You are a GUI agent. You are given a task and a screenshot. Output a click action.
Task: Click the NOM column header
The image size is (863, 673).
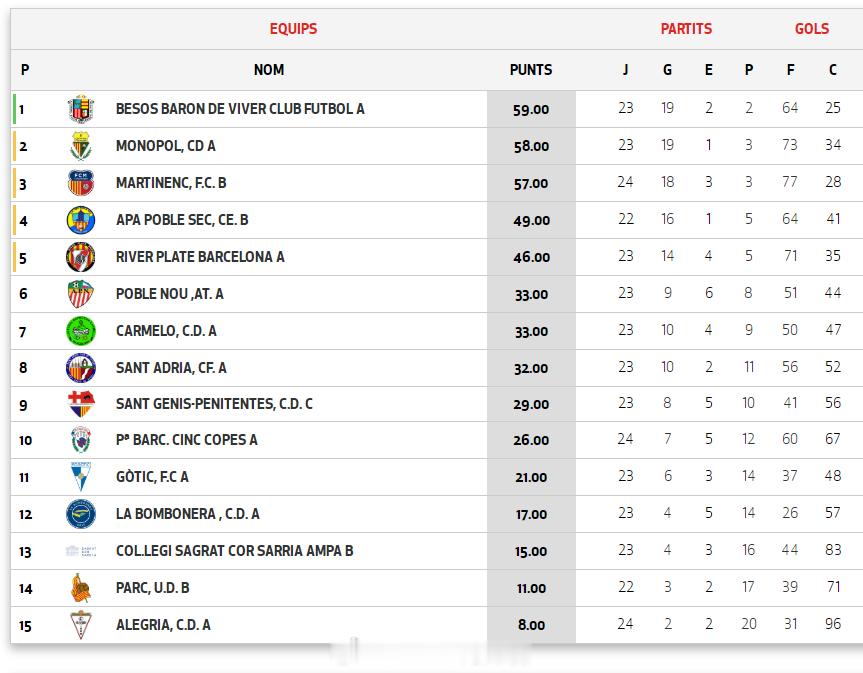coord(268,70)
